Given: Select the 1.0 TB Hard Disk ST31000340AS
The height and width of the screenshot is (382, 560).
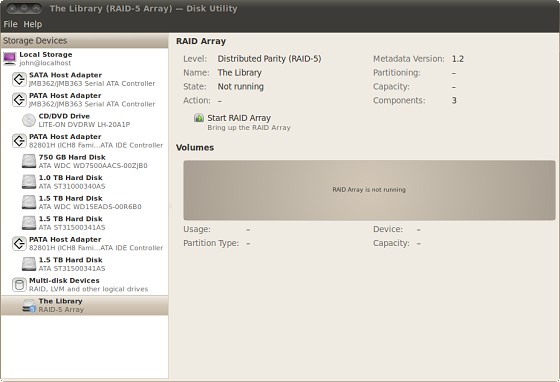Looking at the screenshot, I should (84, 182).
